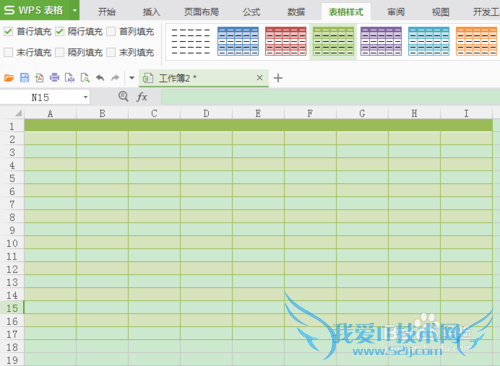Apply the purple table style

coord(381,41)
